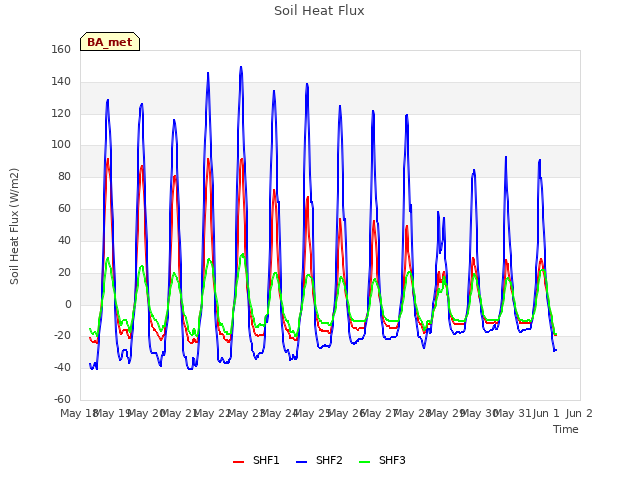Viewport: 640px width, 480px height.
Task: Click the Jun 2 x-axis tick label
Action: tap(579, 413)
